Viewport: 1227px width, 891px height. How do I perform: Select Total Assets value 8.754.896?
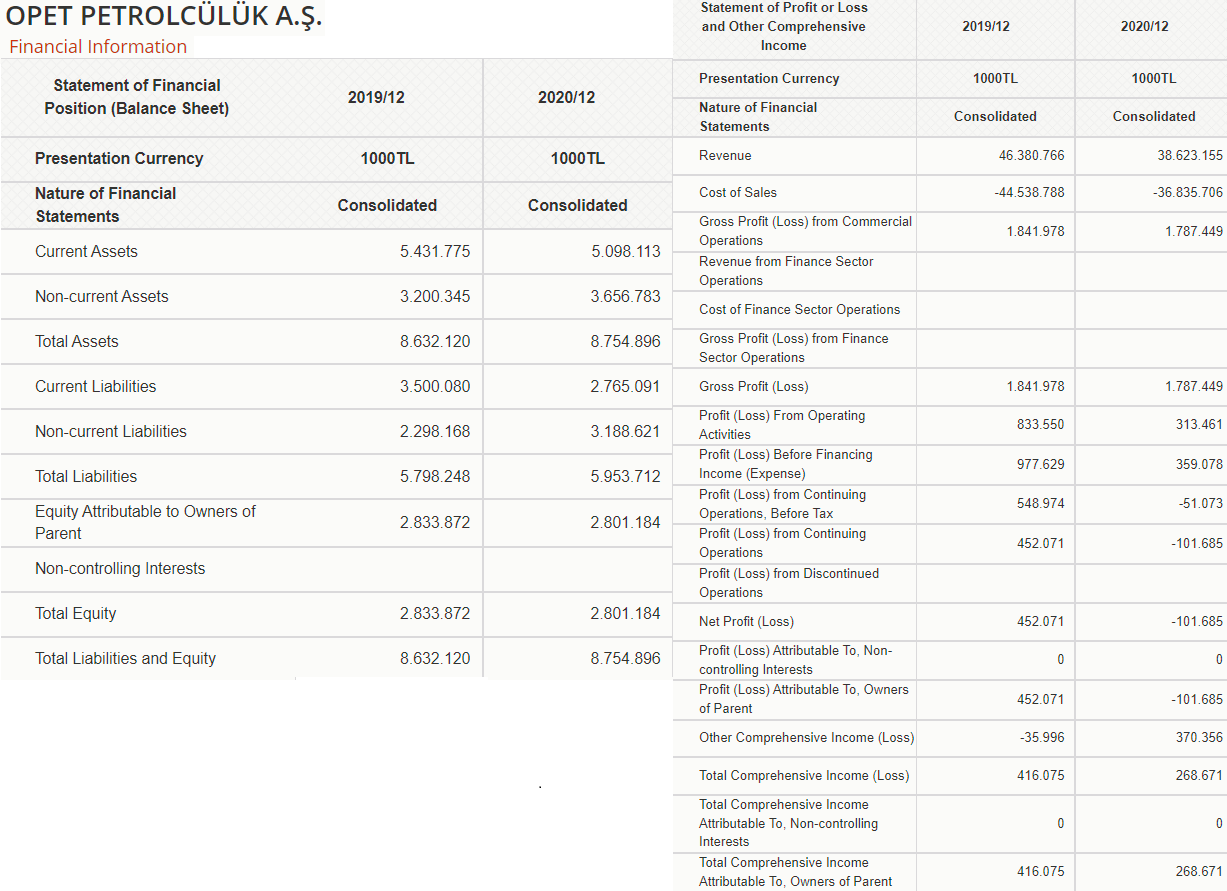pos(625,341)
